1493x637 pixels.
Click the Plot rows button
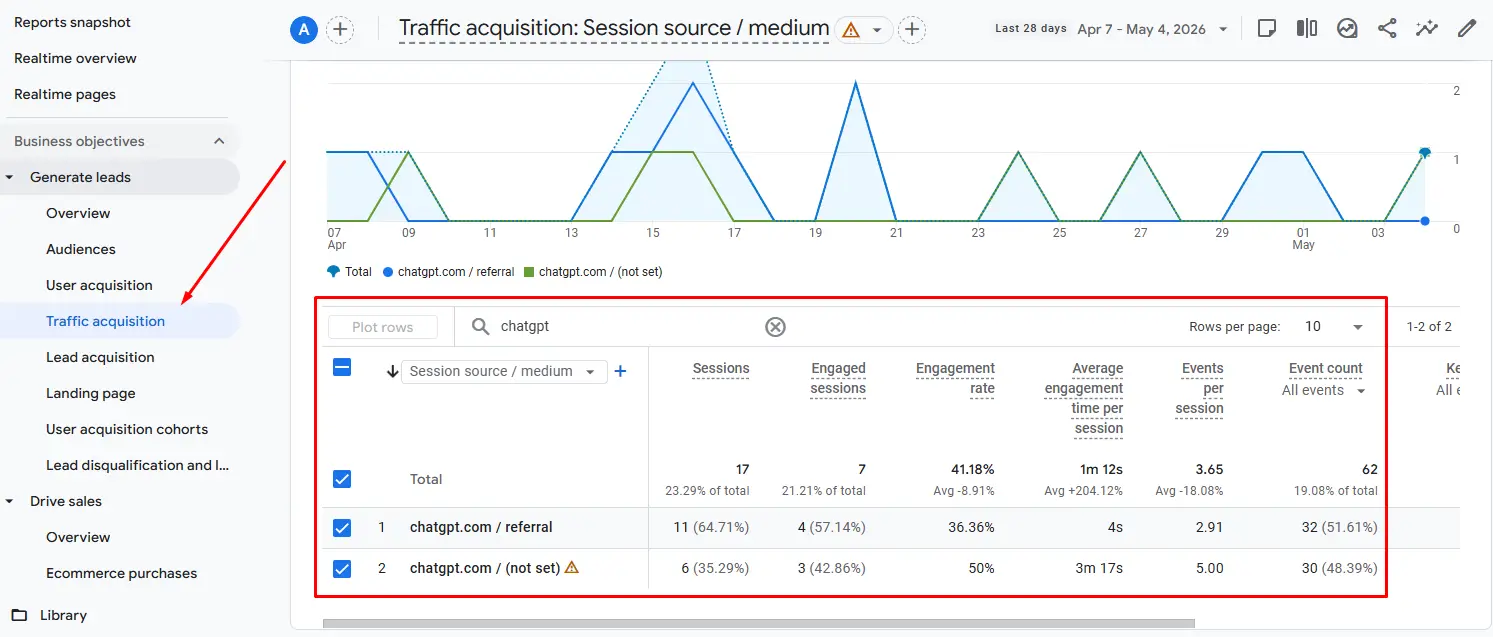click(x=383, y=327)
